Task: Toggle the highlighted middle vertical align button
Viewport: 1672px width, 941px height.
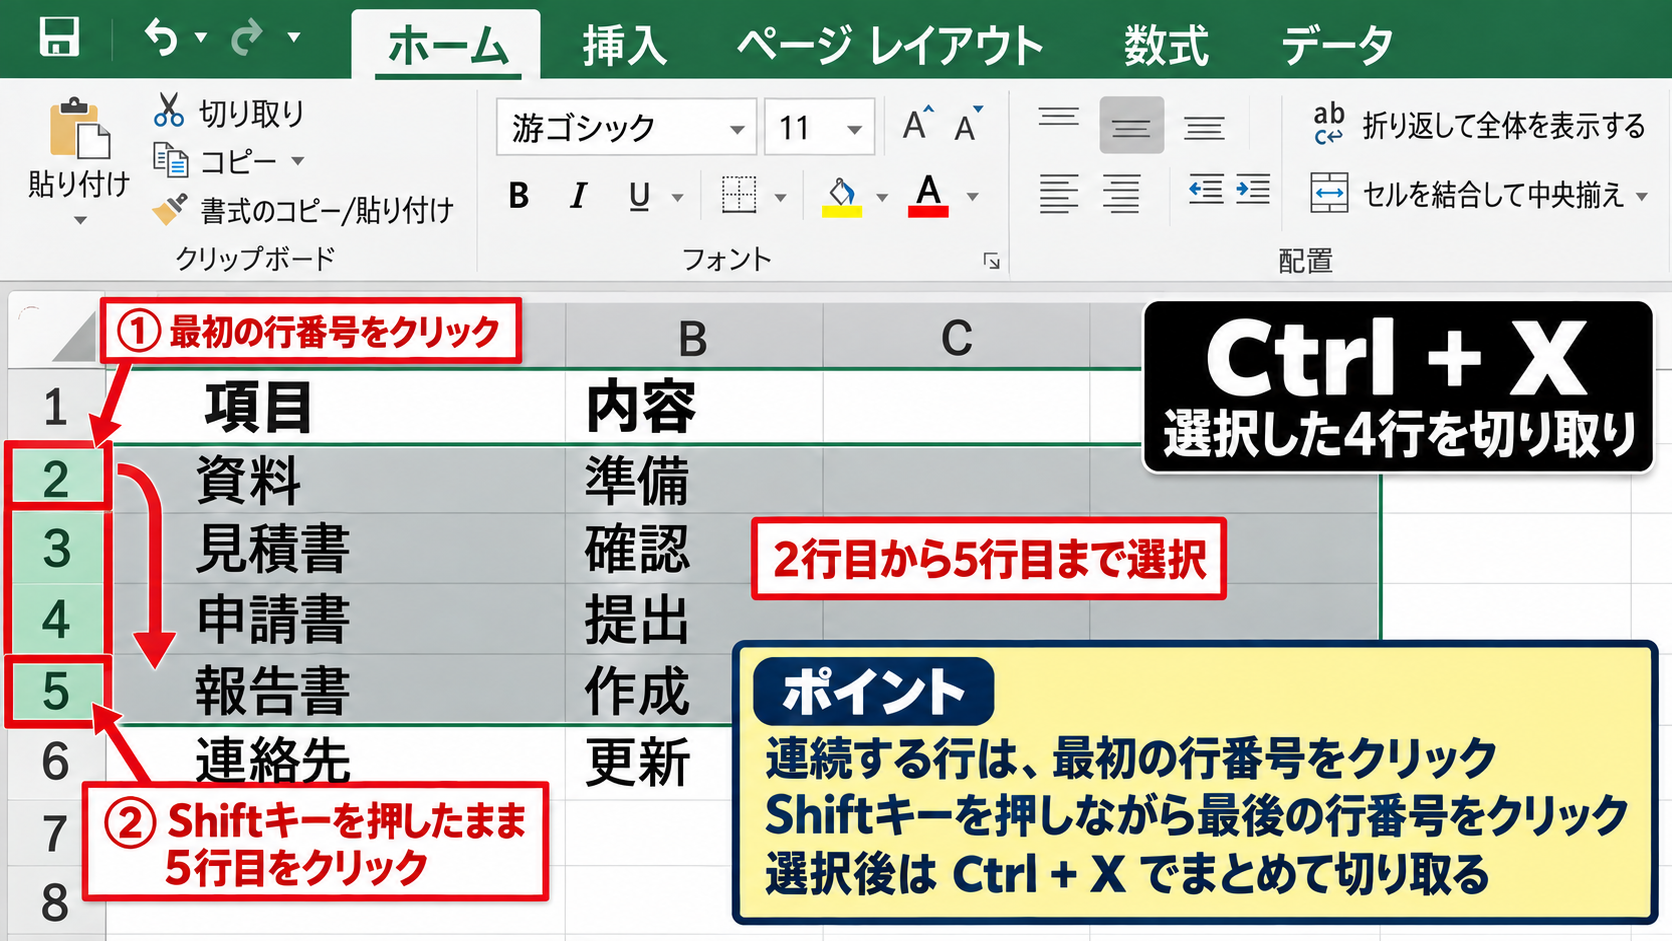Action: point(1131,125)
